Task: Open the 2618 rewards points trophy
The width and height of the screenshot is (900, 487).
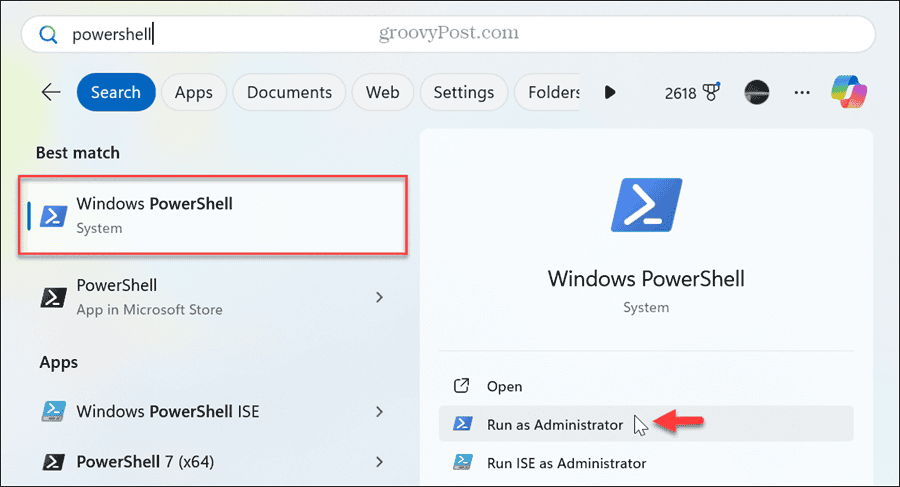Action: (x=692, y=92)
